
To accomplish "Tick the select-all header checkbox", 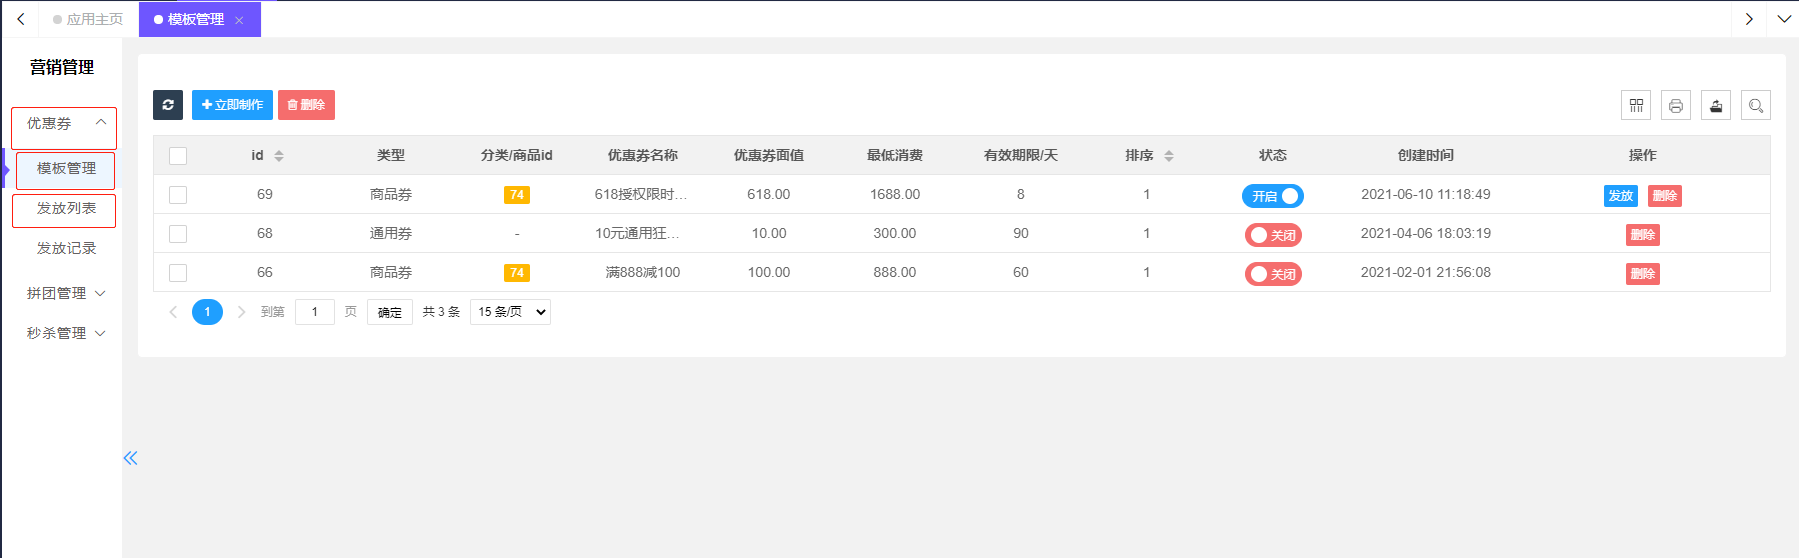I will coord(178,156).
